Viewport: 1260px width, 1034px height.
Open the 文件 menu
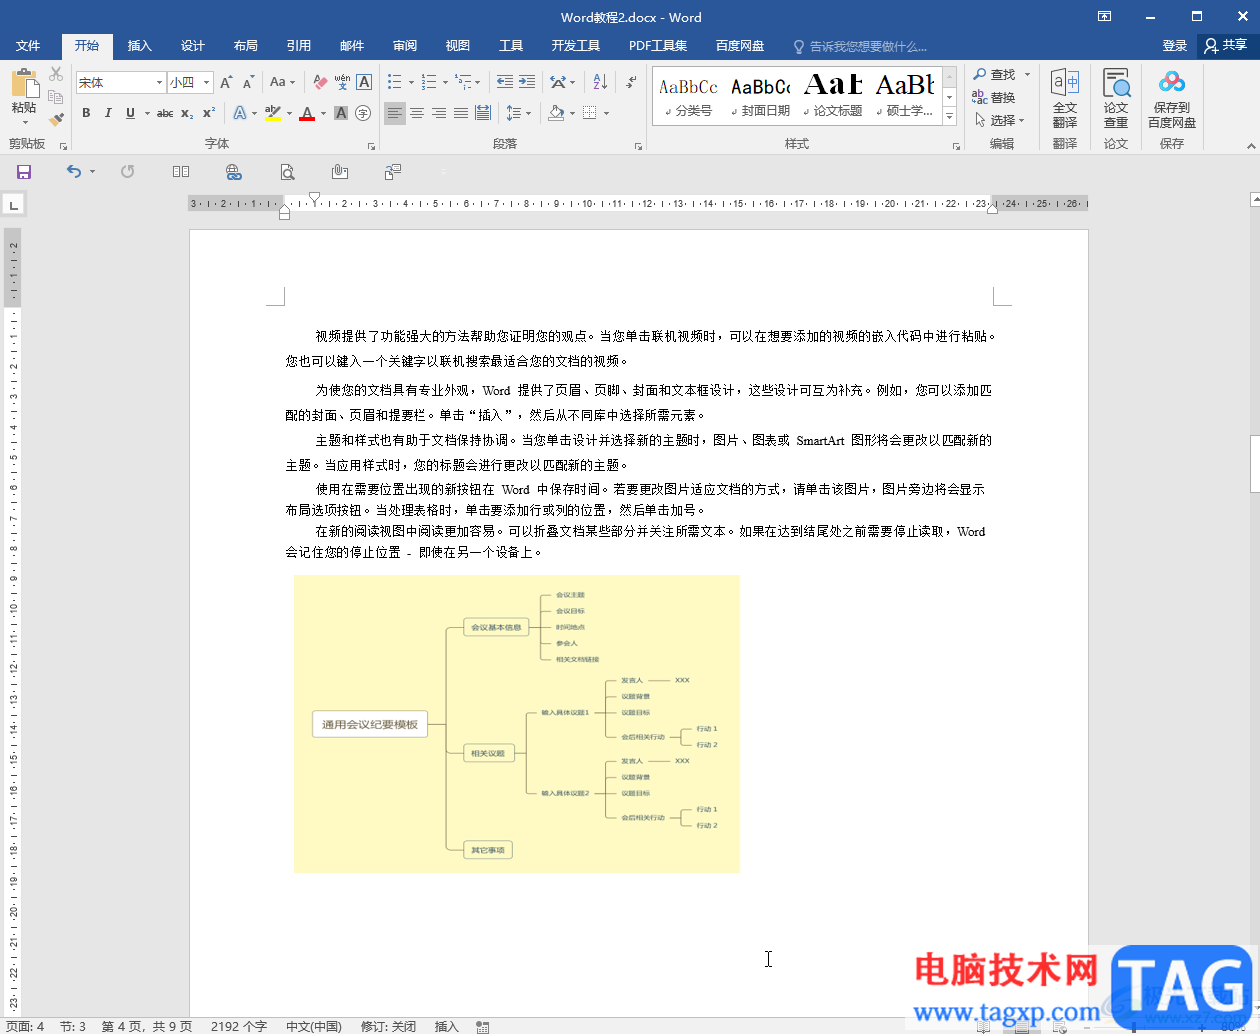point(28,46)
